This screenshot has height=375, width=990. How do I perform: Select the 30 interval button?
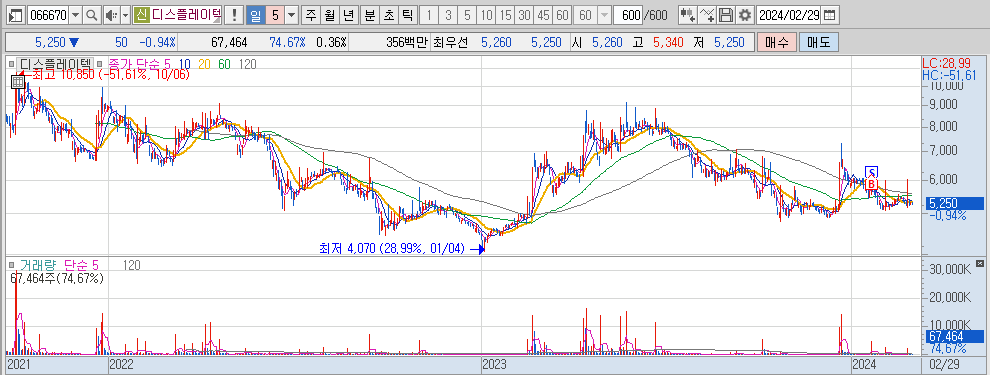[524, 15]
